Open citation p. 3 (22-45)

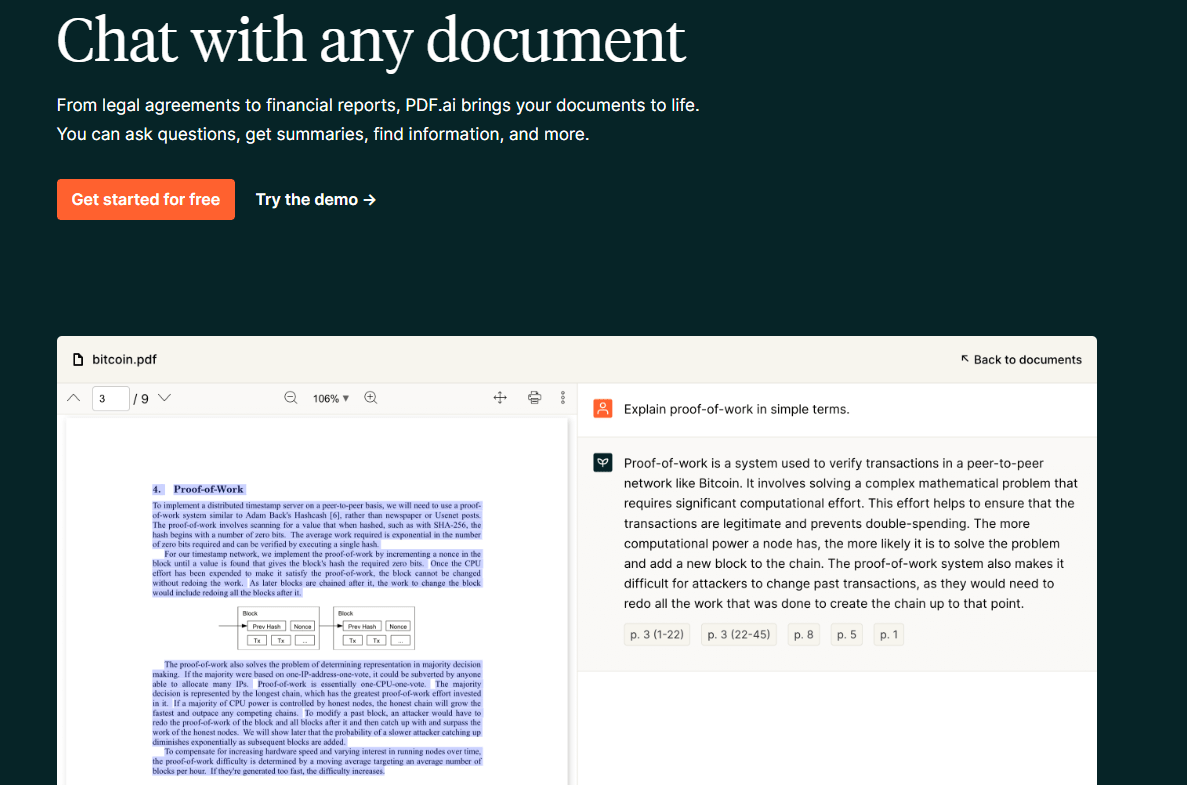click(739, 634)
